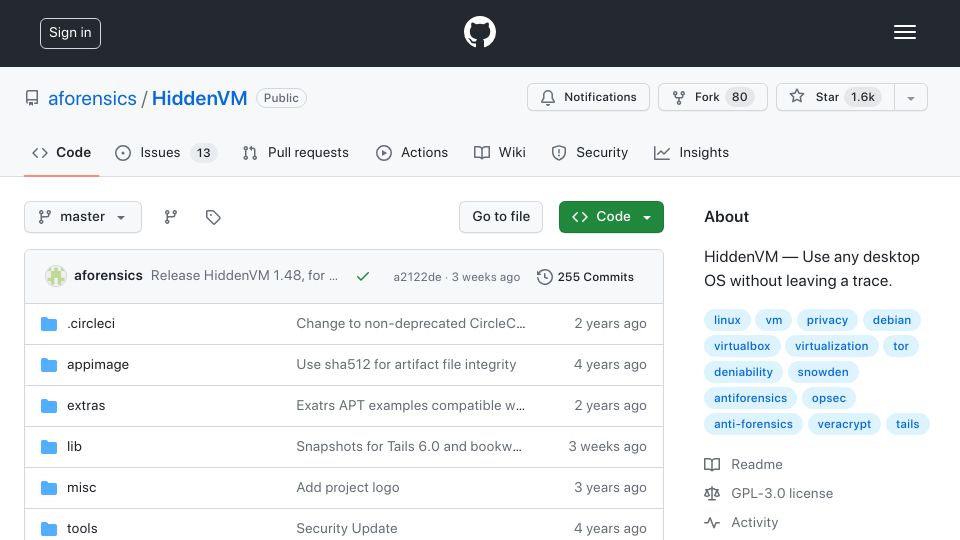Select the virtualization topic tag

[x=831, y=346]
